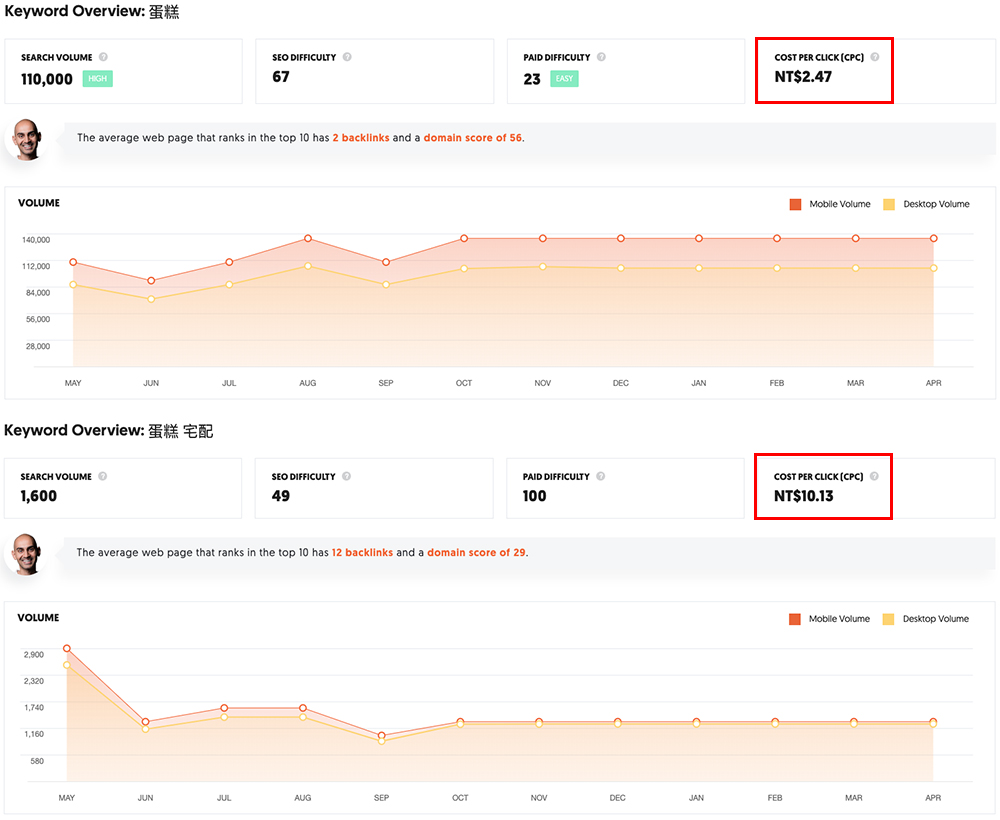This screenshot has height=820, width=1000.
Task: Select MAY mobile peak point in second chart
Action: click(67, 648)
